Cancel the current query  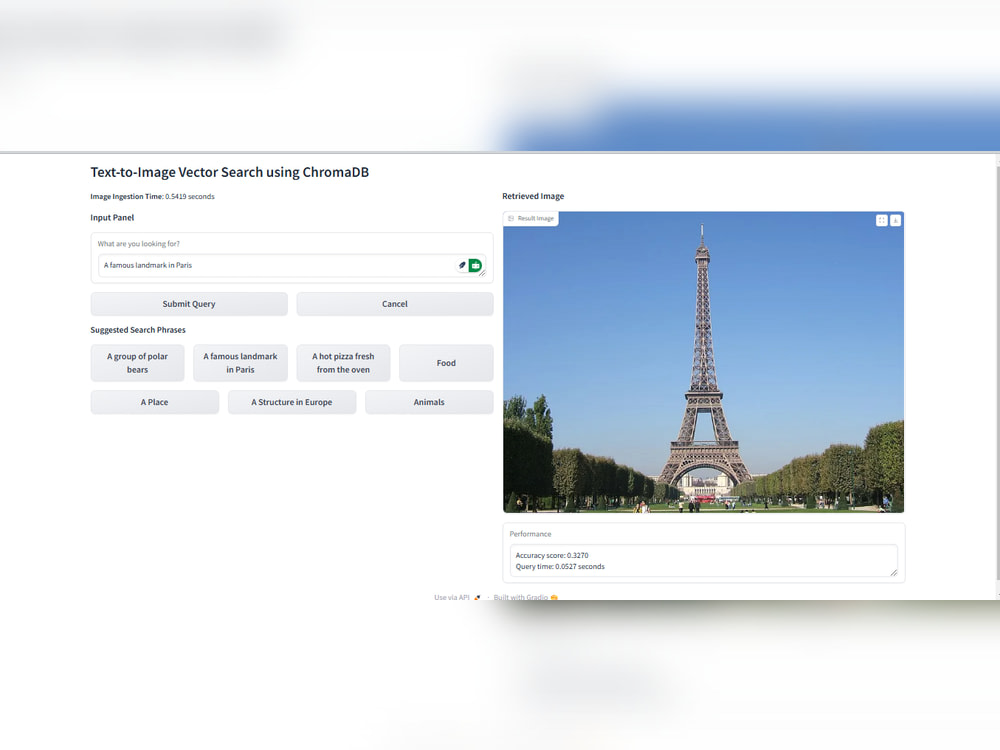(x=395, y=304)
